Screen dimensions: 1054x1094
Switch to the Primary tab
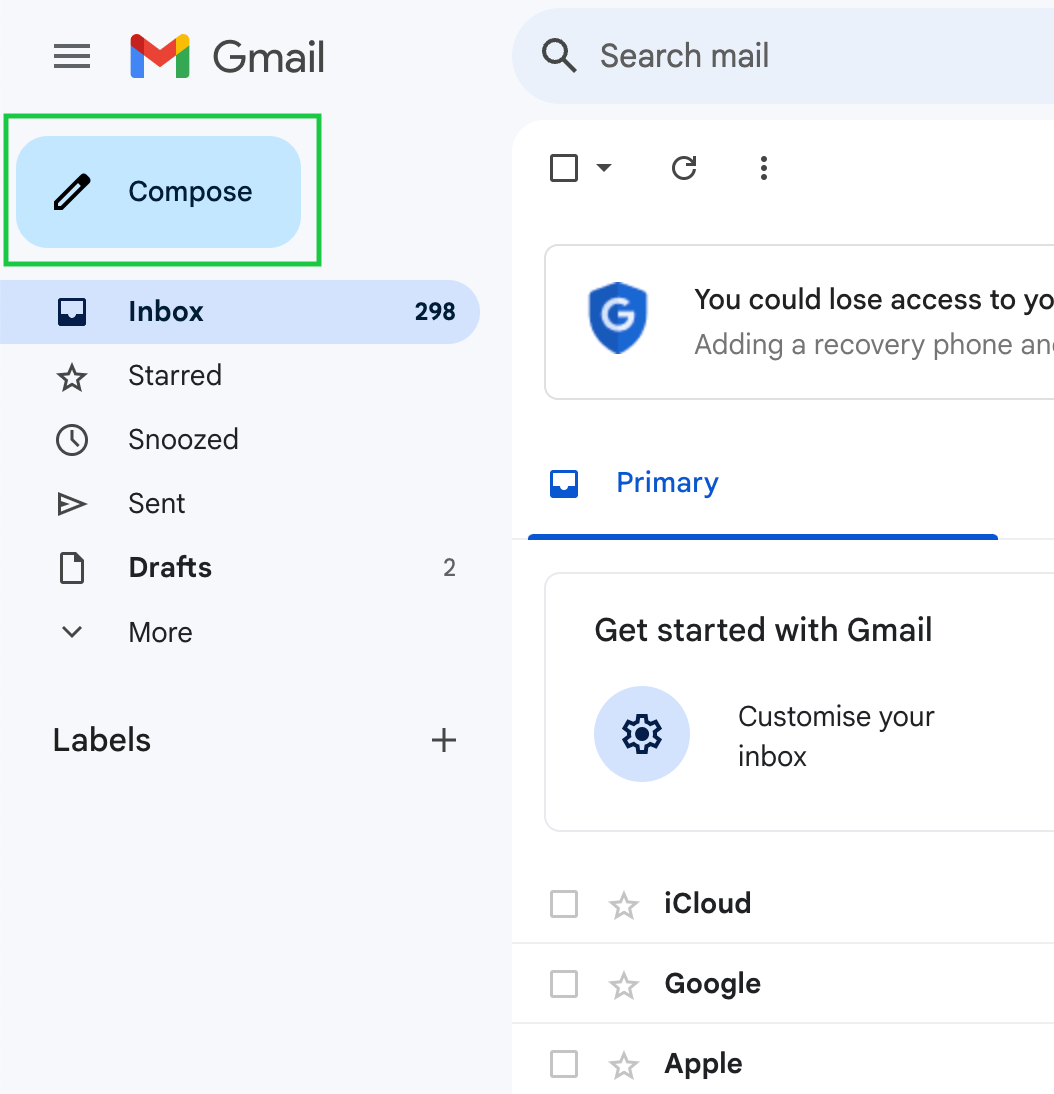tap(762, 484)
